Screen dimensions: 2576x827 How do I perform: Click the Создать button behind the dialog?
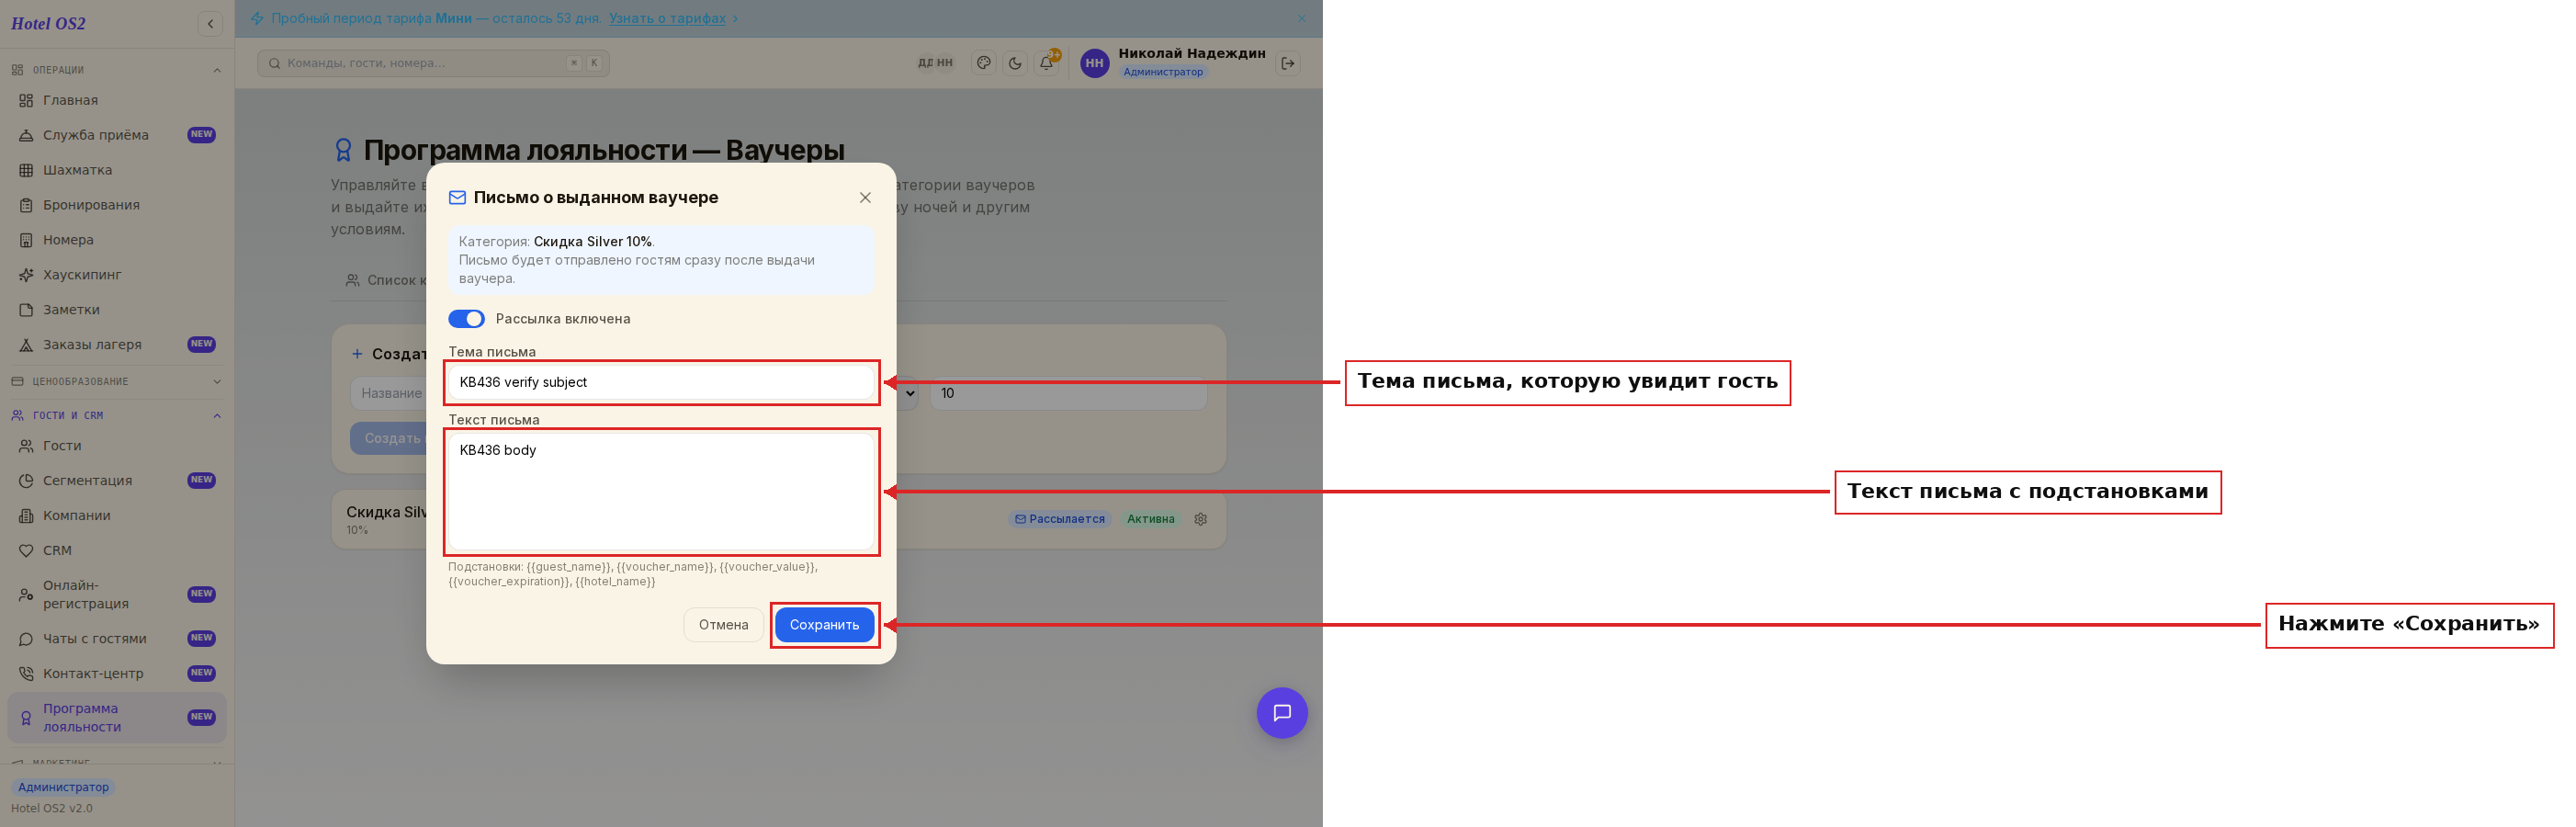389,439
